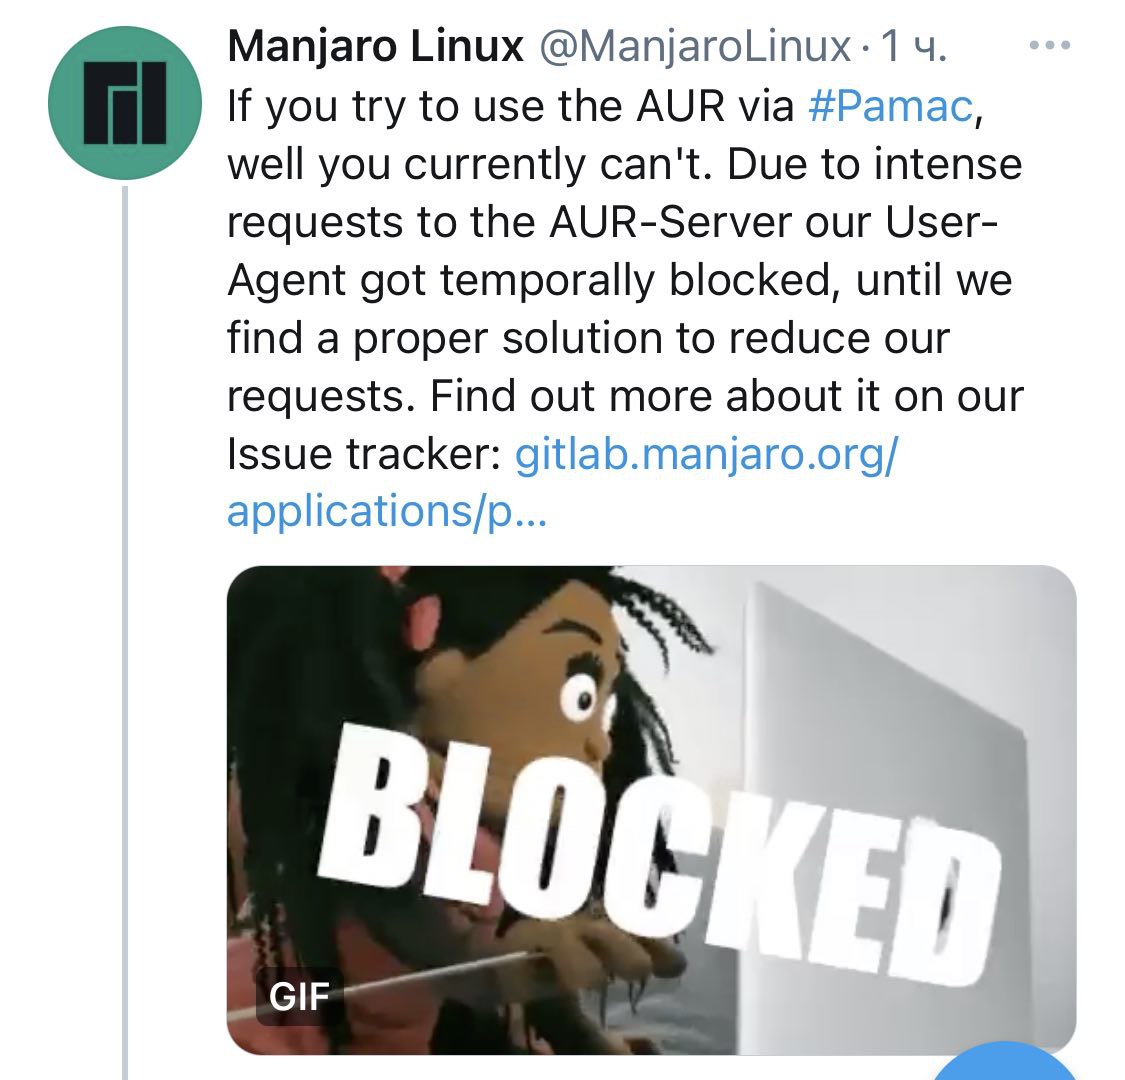Screen dimensions: 1125x1080
Task: Click the Manjaro logo inside green circle
Action: pyautogui.click(x=125, y=103)
